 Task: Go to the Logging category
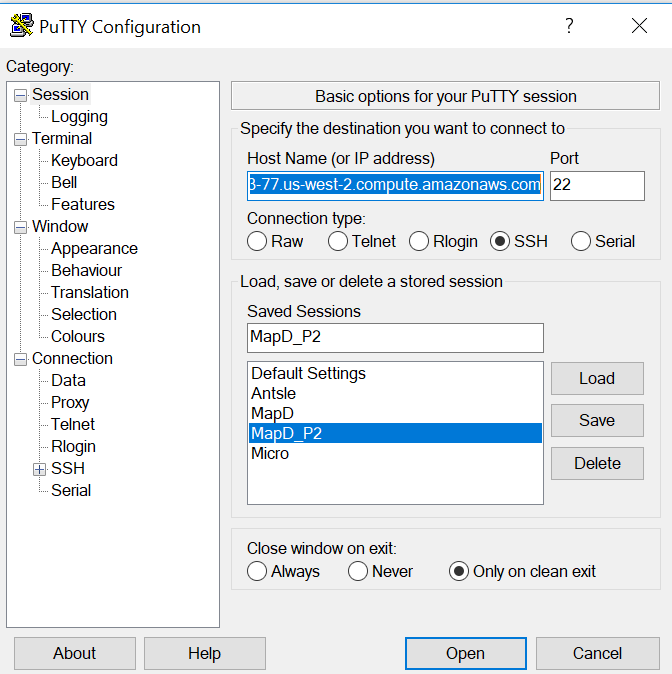pyautogui.click(x=79, y=117)
